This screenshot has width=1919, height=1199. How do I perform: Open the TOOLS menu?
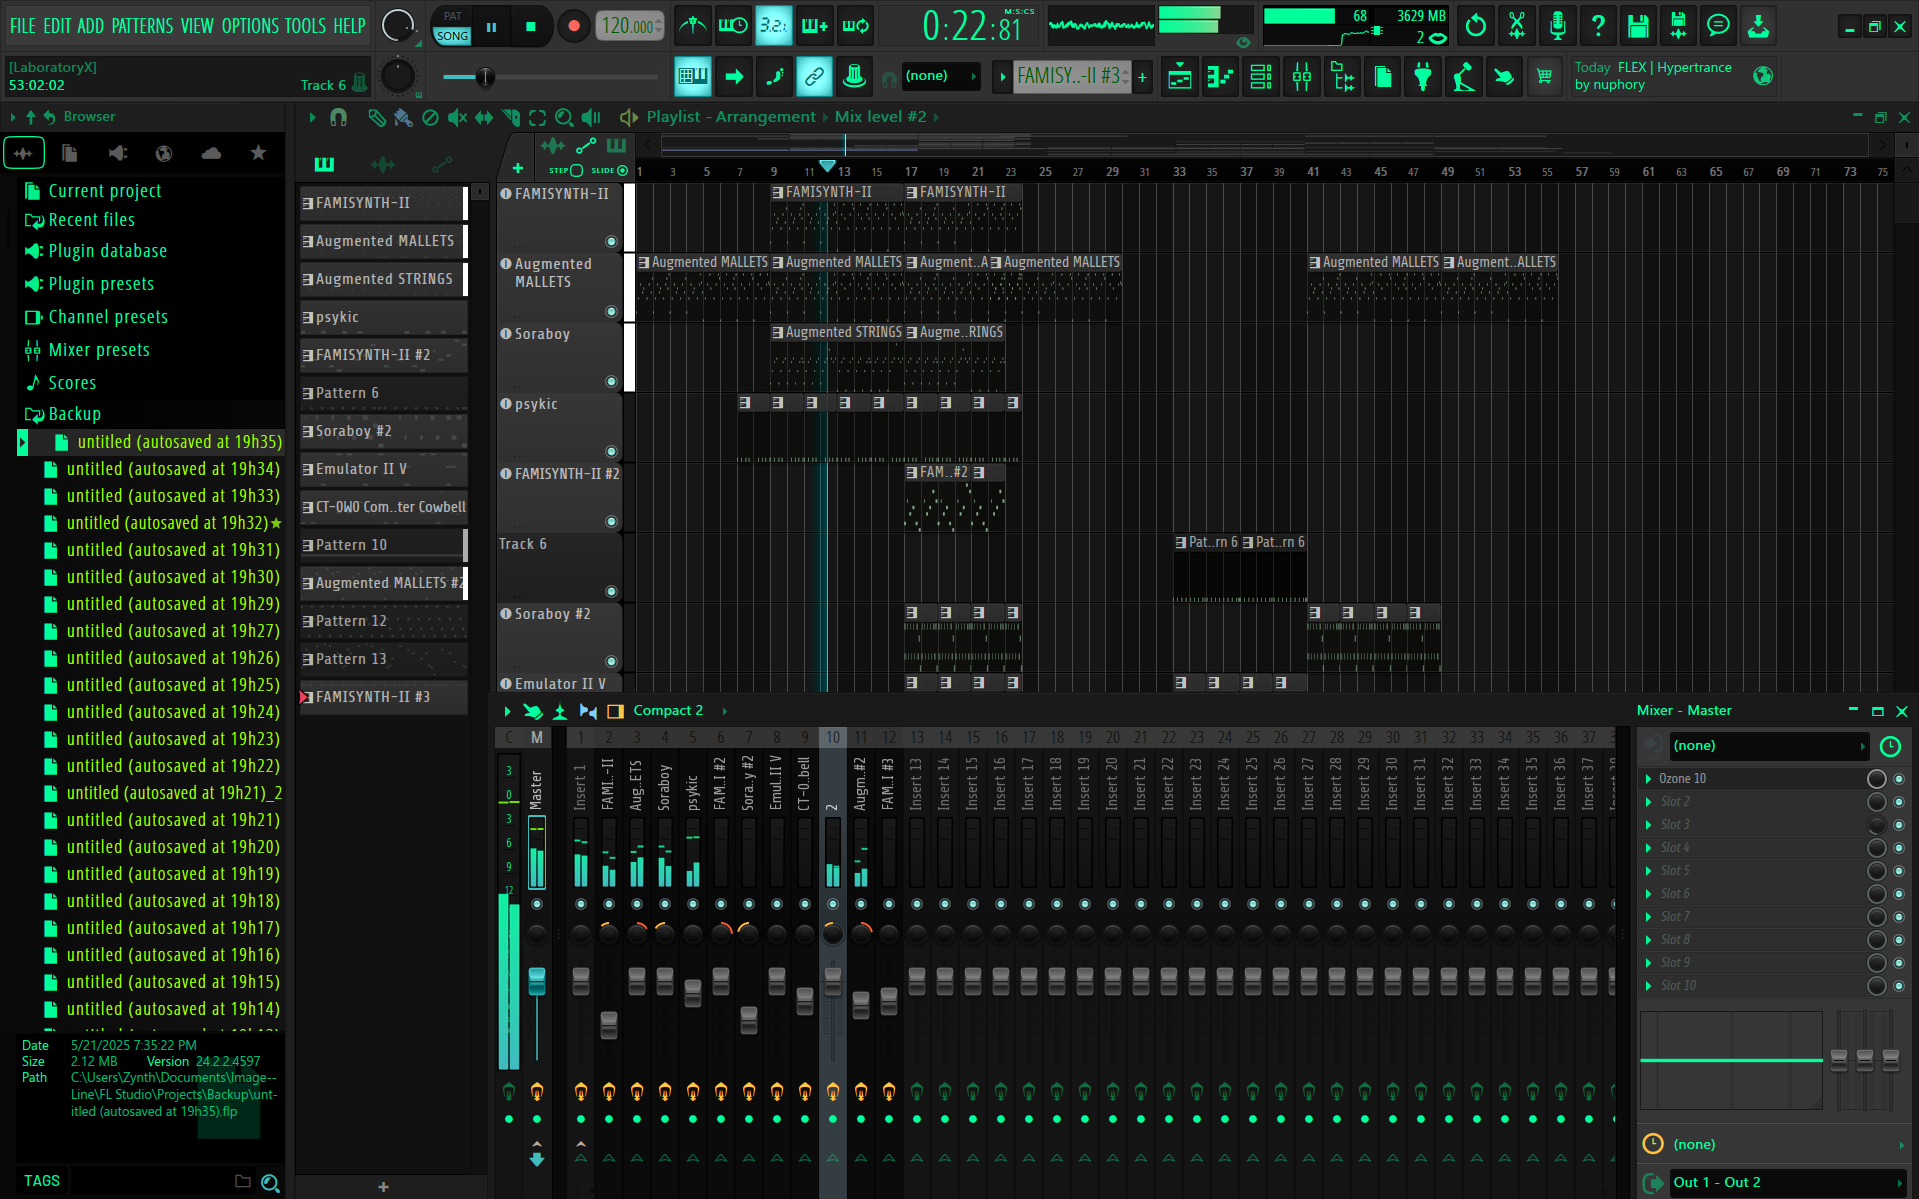(x=306, y=26)
